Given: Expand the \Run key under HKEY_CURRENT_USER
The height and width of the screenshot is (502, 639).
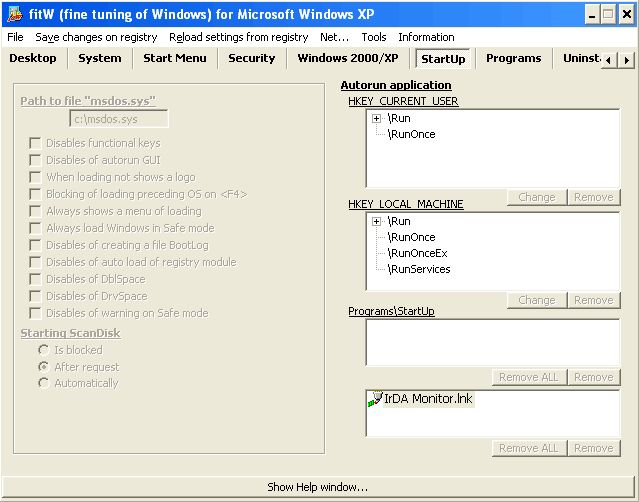Looking at the screenshot, I should click(376, 119).
